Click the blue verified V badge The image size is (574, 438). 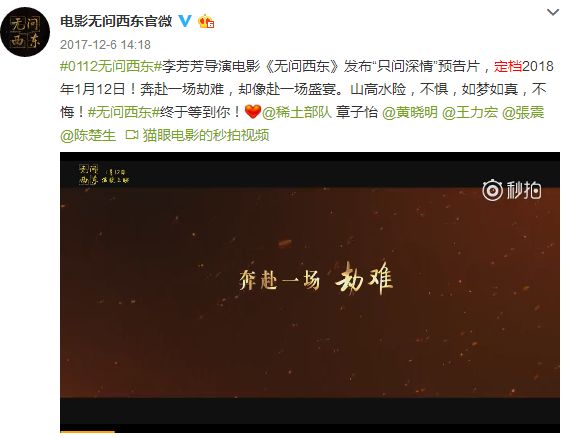(185, 21)
